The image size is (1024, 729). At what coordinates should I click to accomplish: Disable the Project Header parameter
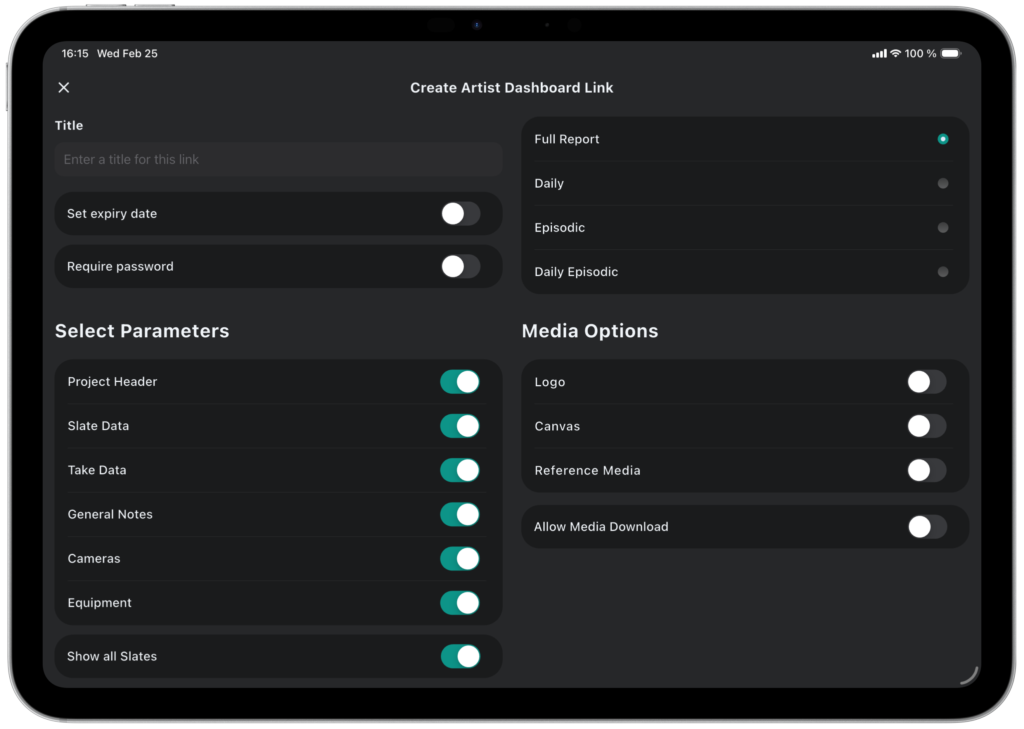click(460, 382)
